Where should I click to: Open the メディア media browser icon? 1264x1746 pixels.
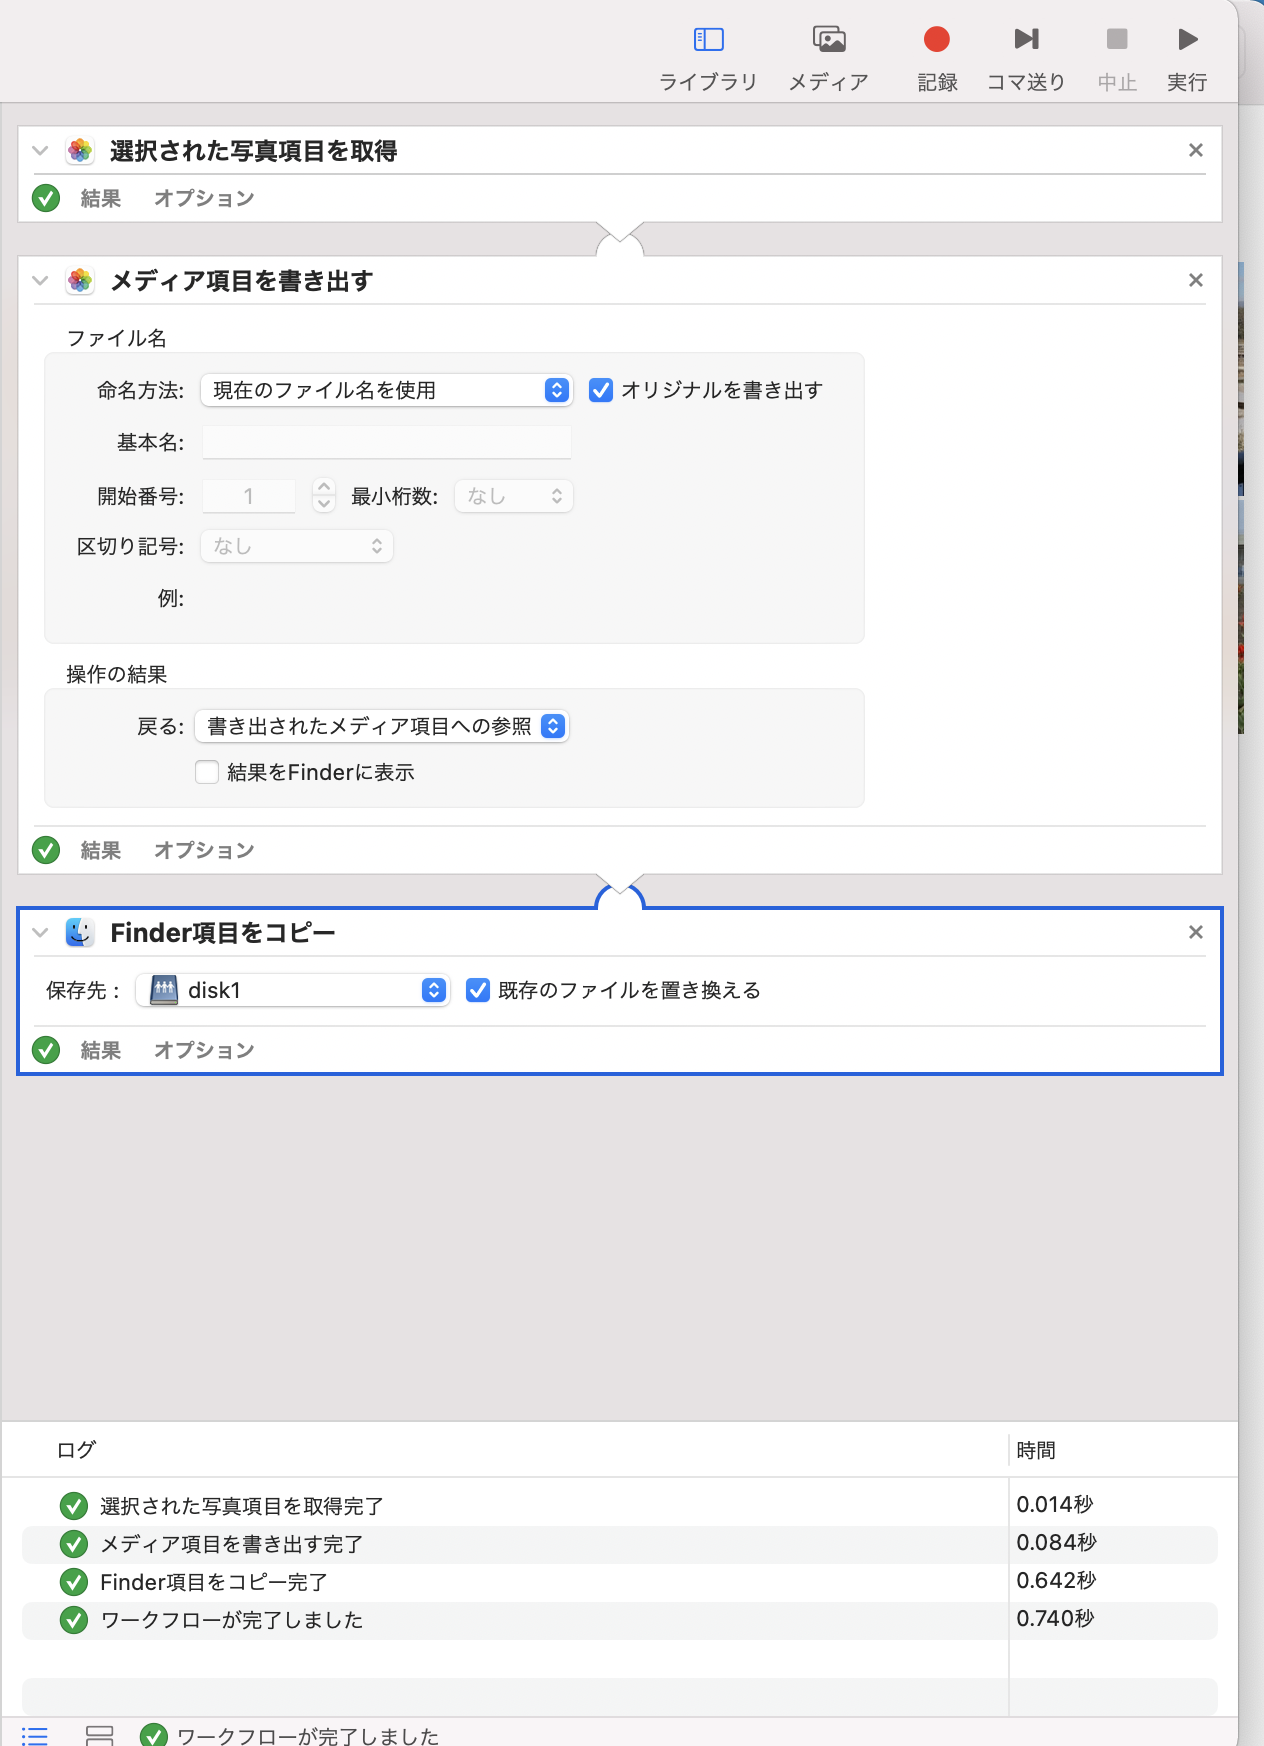[x=829, y=40]
